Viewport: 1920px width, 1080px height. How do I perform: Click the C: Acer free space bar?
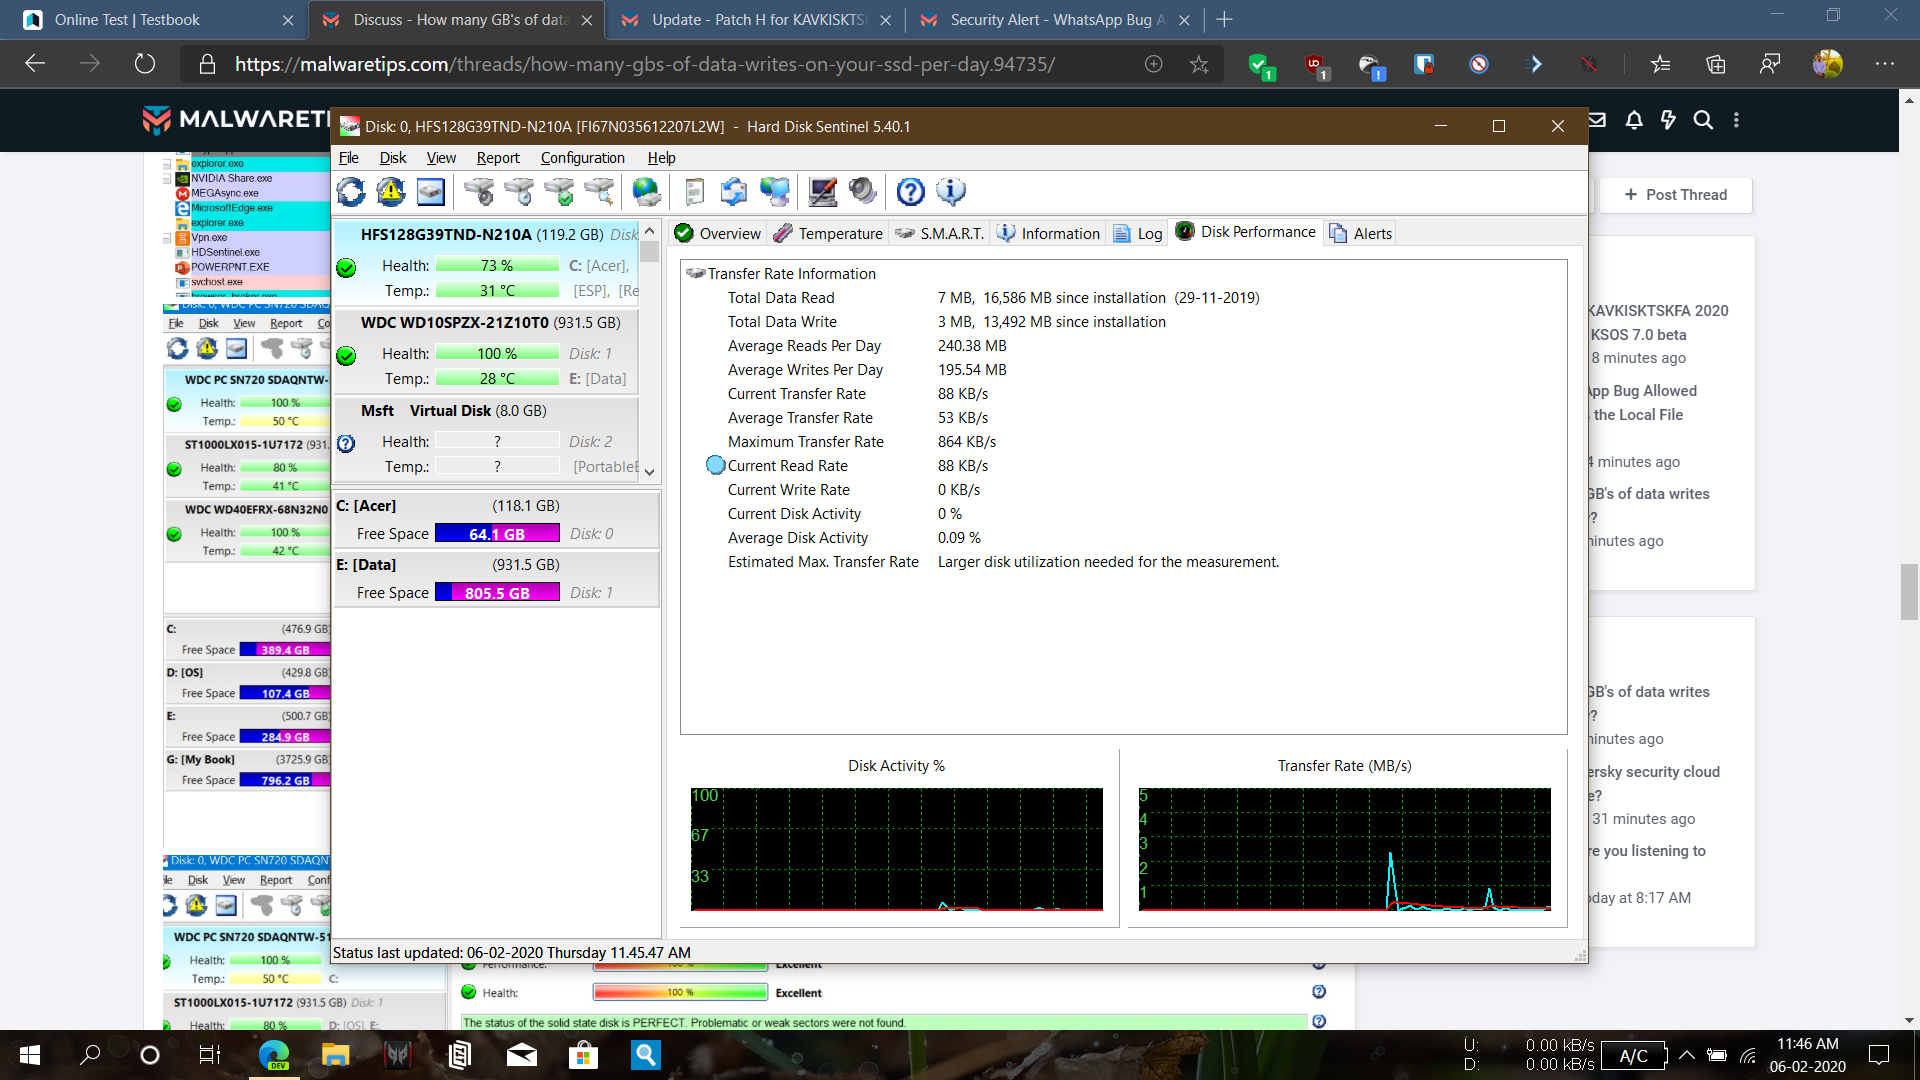tap(497, 534)
